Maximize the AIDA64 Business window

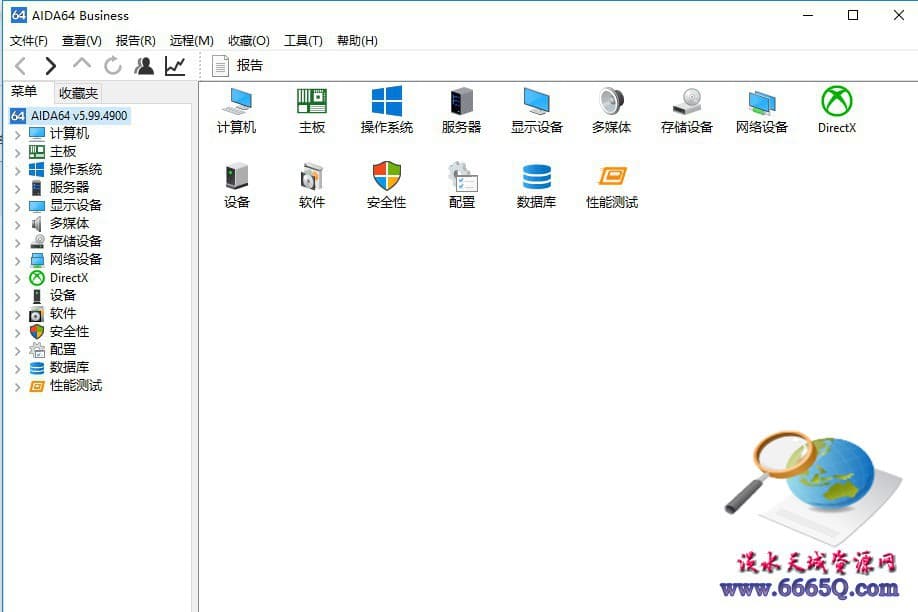pos(853,15)
